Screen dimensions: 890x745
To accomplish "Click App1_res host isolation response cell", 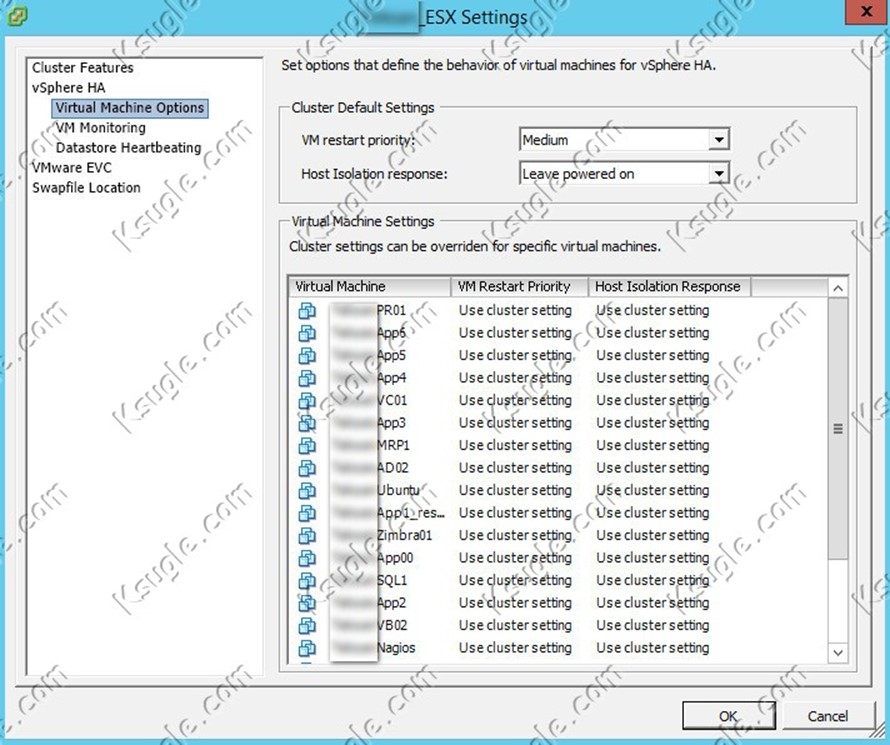I will [653, 513].
